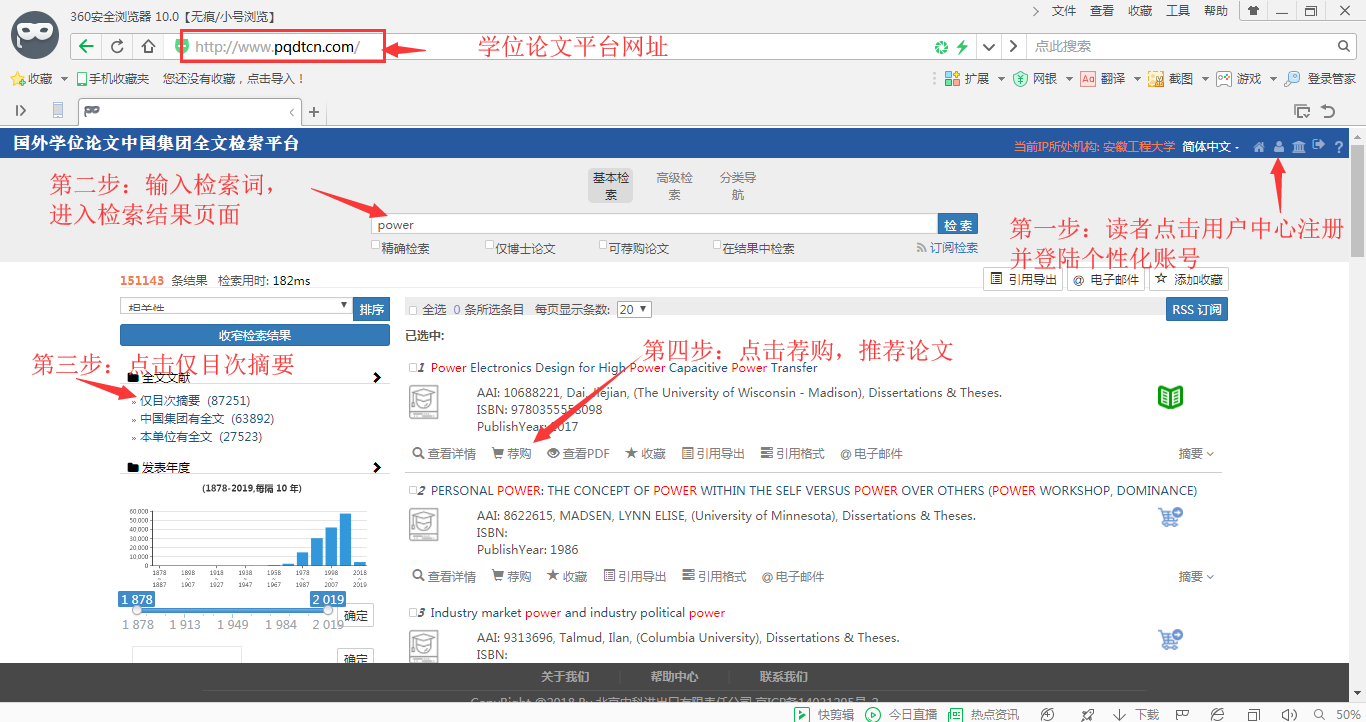1366x722 pixels.
Task: Click the 查看PDF eye icon for result 1
Action: tap(552, 453)
